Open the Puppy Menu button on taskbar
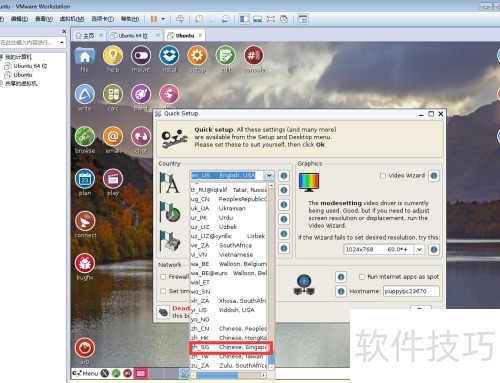The height and width of the screenshot is (383, 500). pos(85,373)
